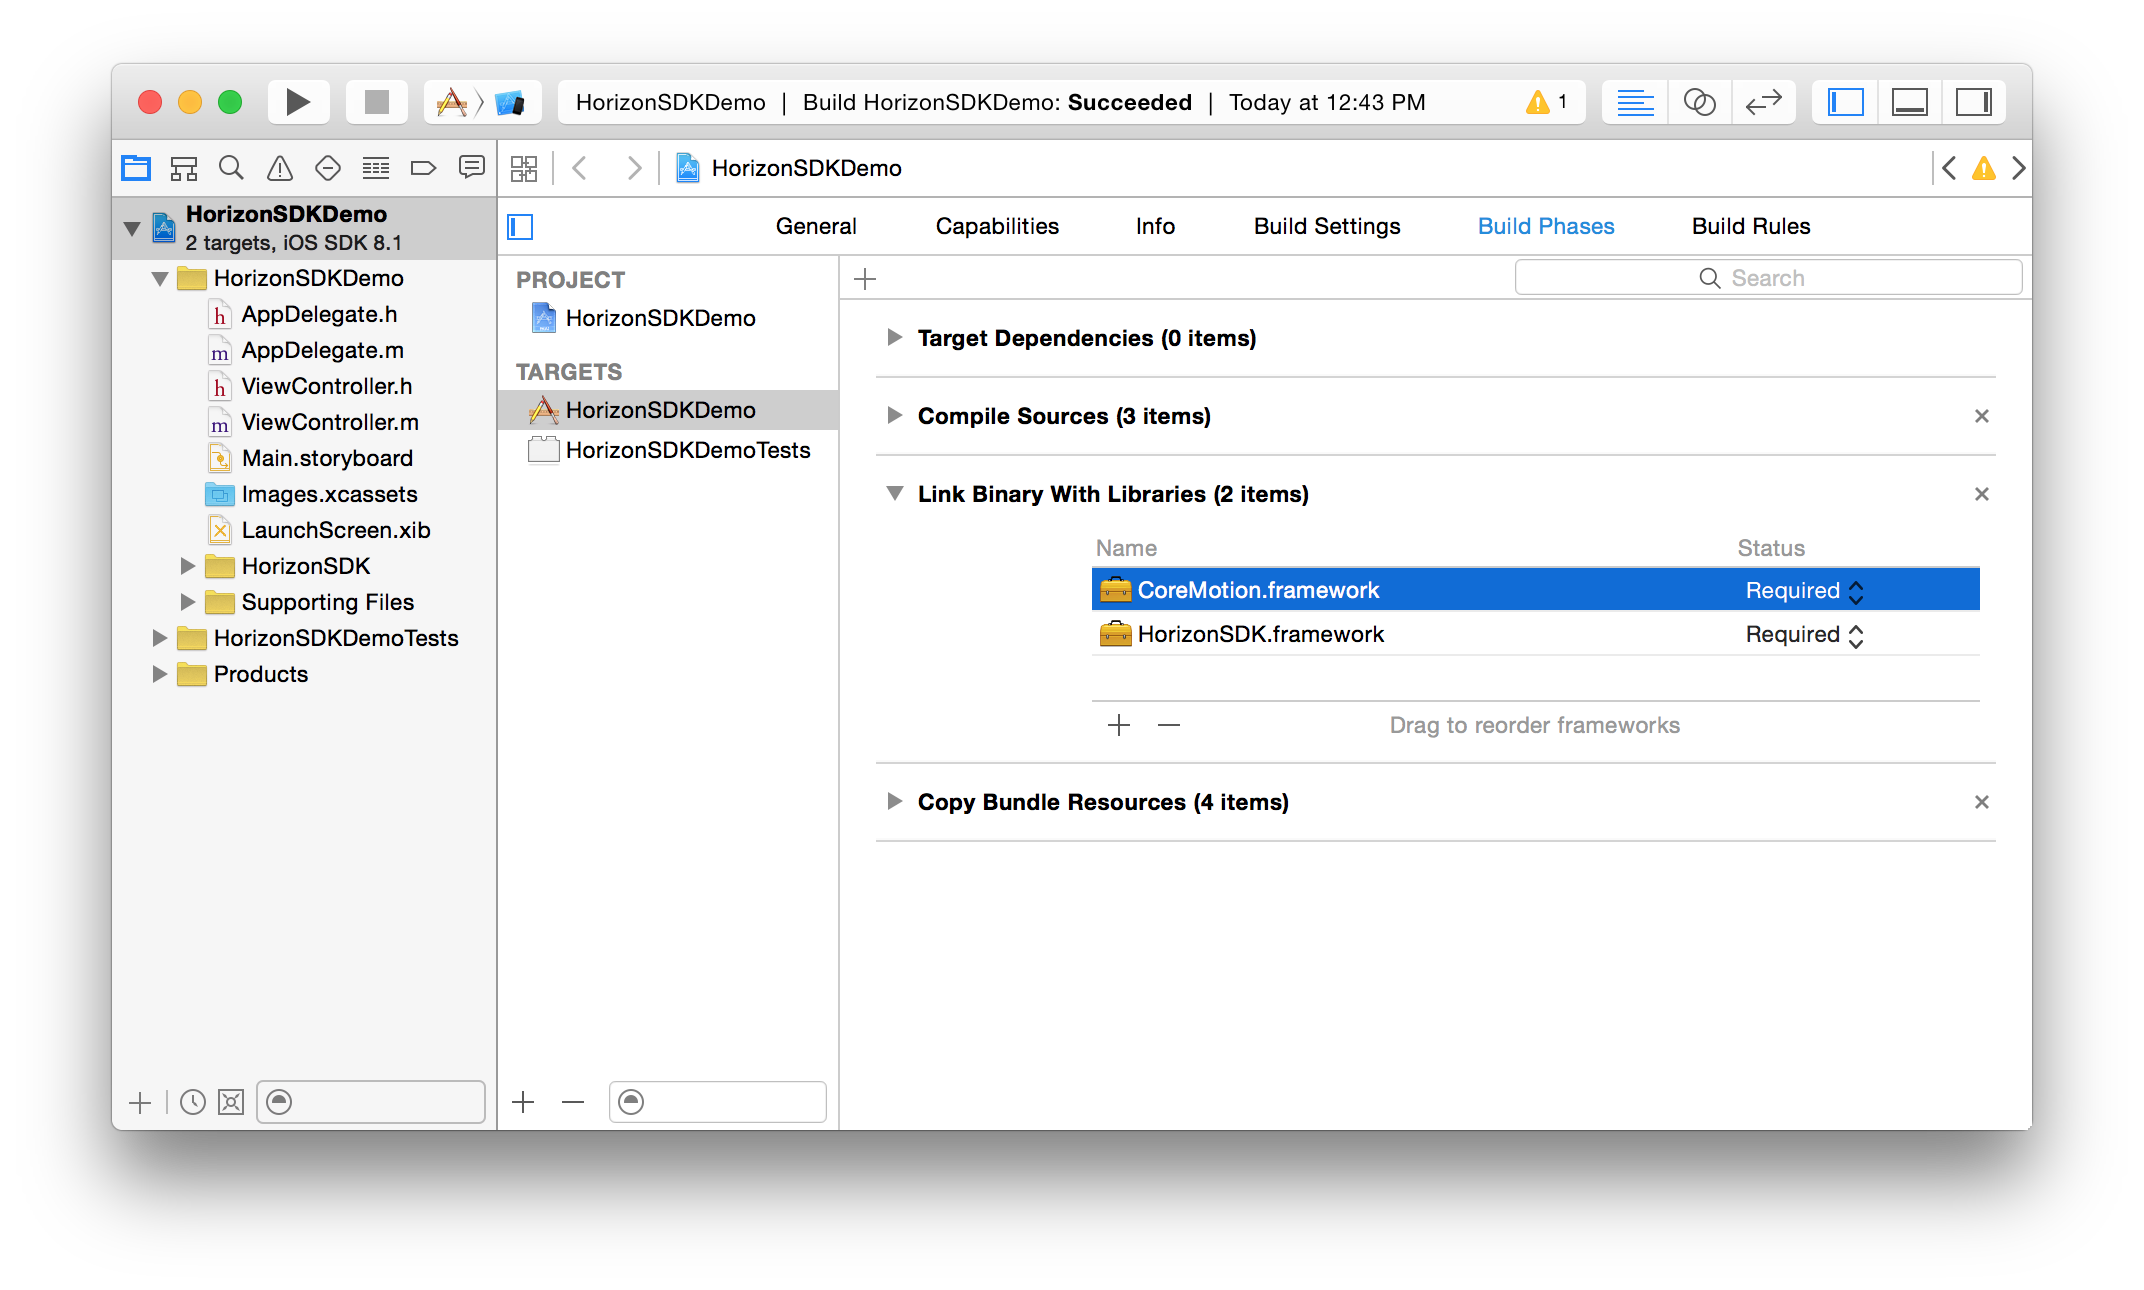Add a framework to link list
The image size is (2144, 1290).
(1119, 725)
